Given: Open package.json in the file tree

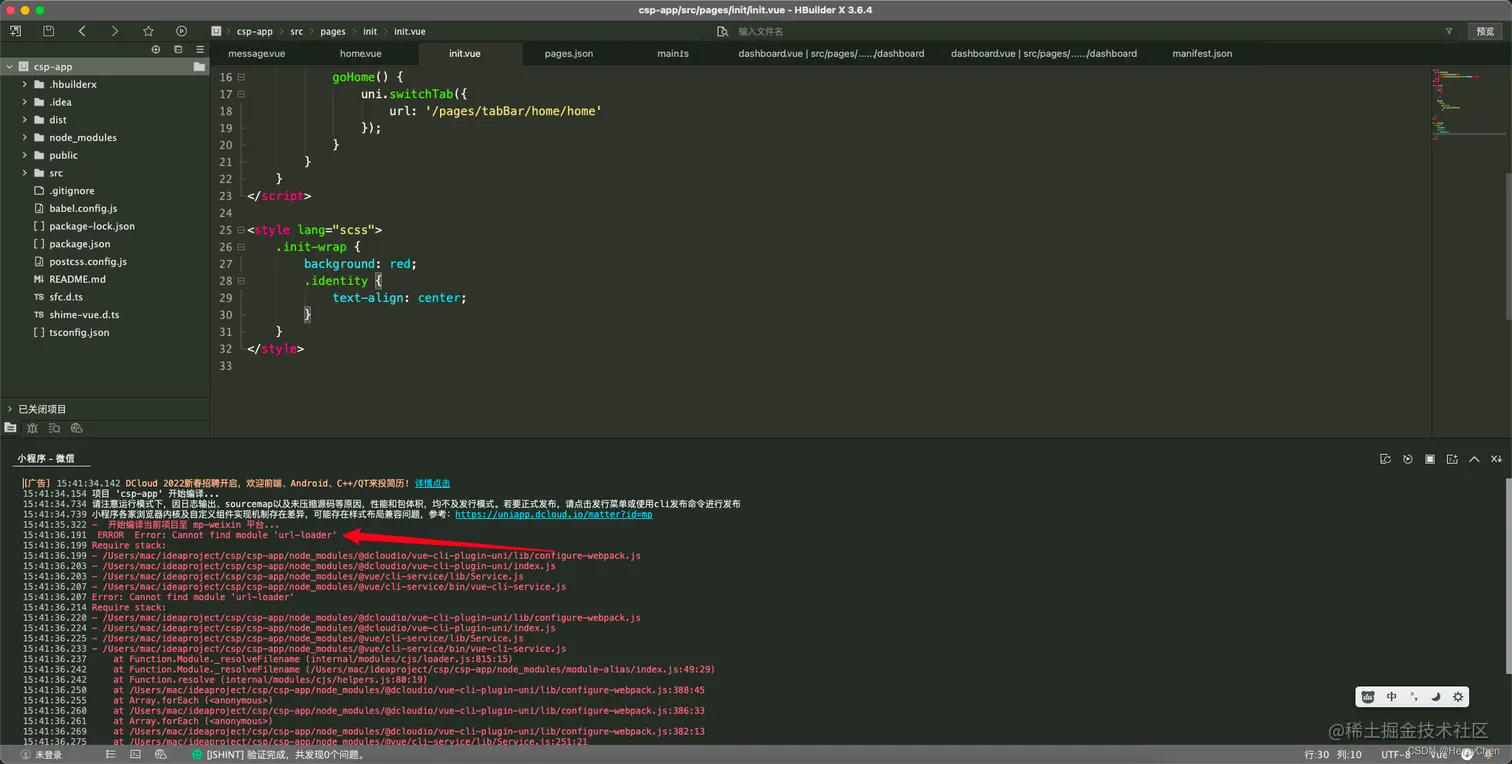Looking at the screenshot, I should [x=80, y=244].
